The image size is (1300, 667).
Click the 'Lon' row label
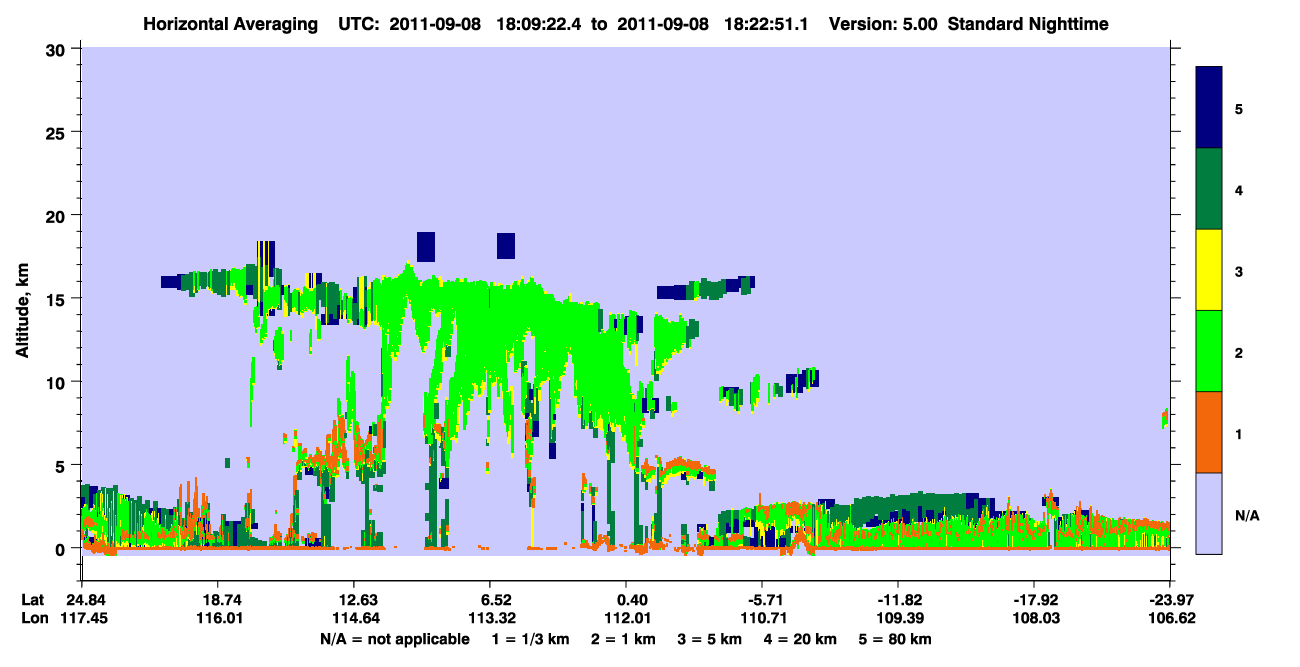tap(34, 618)
